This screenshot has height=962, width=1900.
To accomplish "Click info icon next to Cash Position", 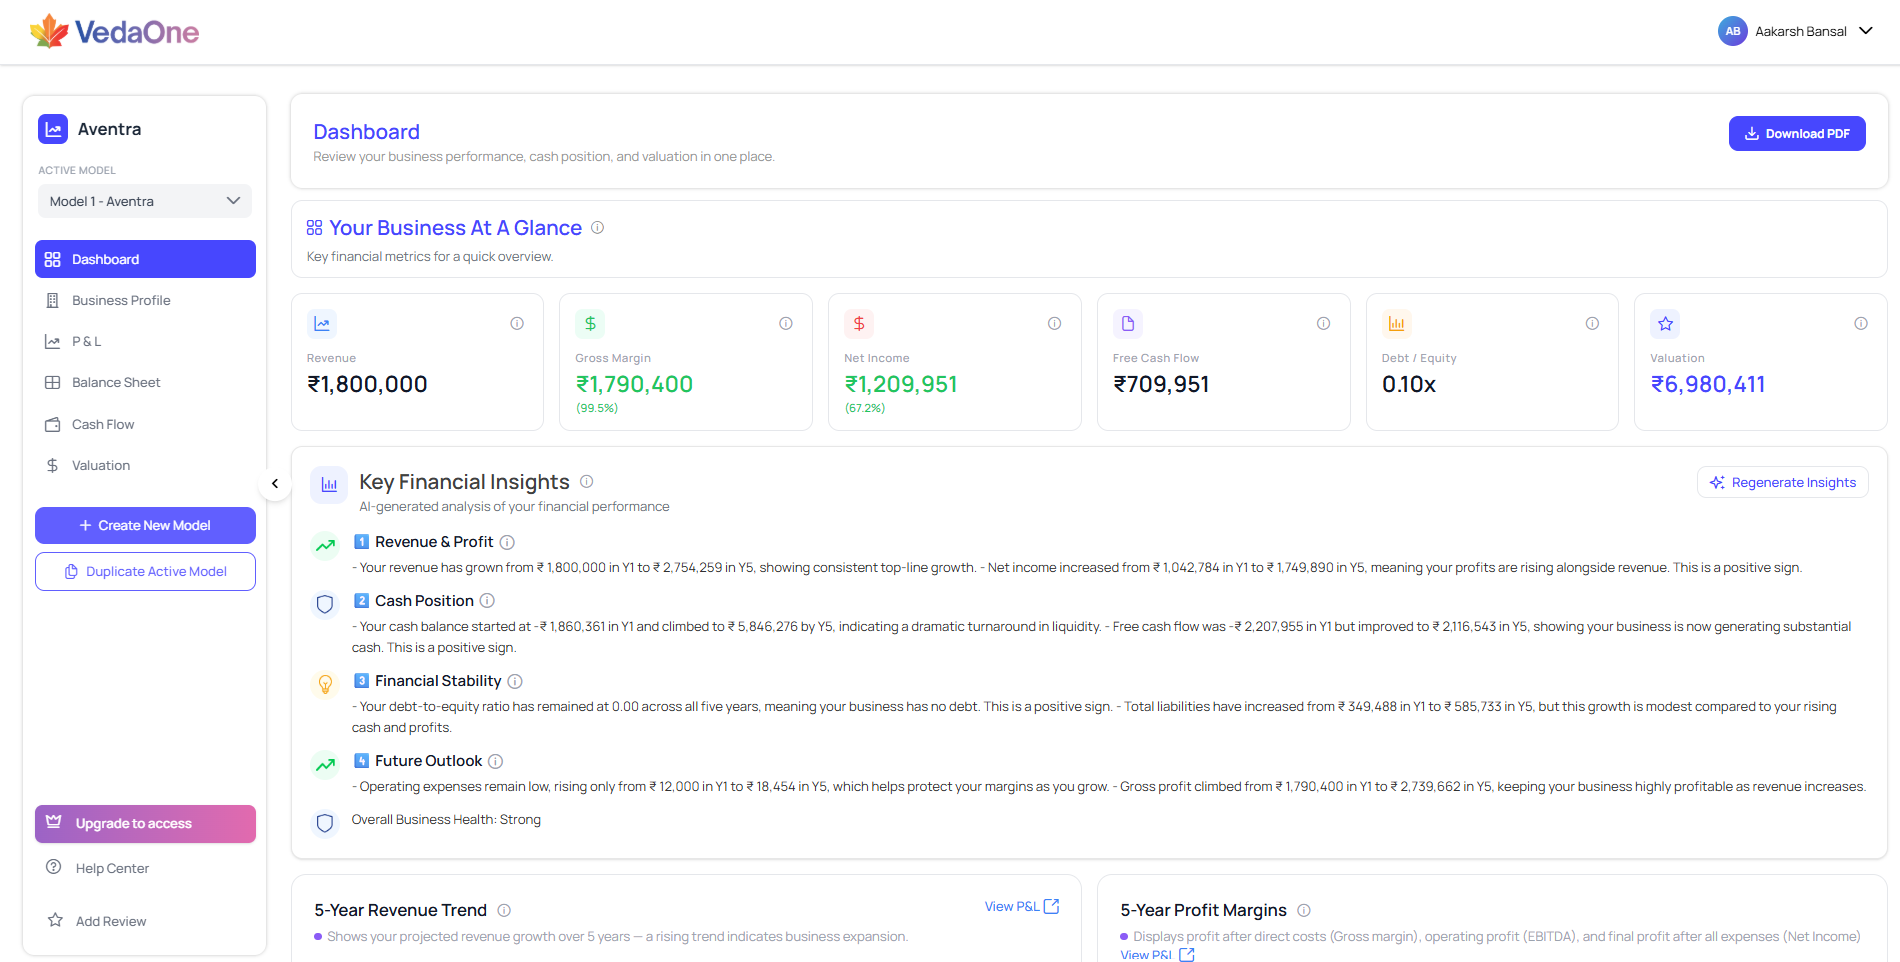I will tap(487, 600).
